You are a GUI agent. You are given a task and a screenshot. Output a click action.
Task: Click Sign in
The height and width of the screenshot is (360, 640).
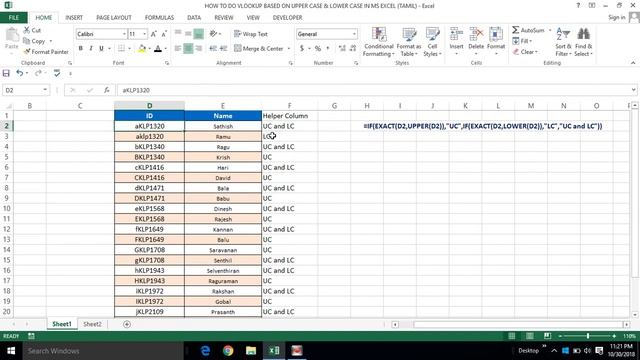tap(616, 18)
